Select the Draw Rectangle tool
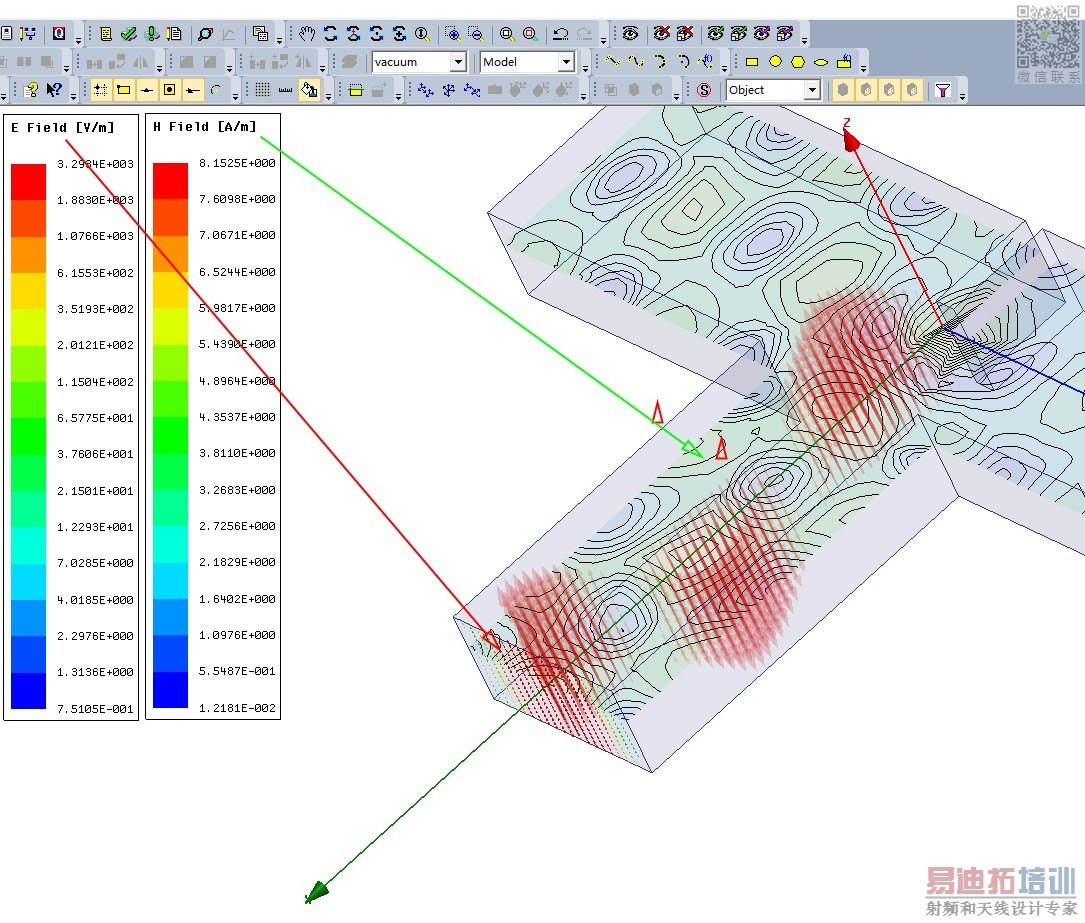This screenshot has width=1085, height=923. pos(752,61)
